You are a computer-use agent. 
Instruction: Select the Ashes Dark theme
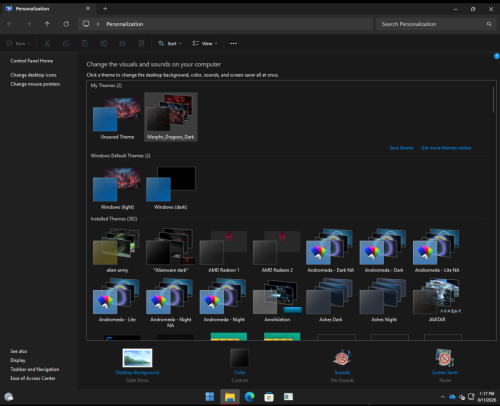(330, 300)
